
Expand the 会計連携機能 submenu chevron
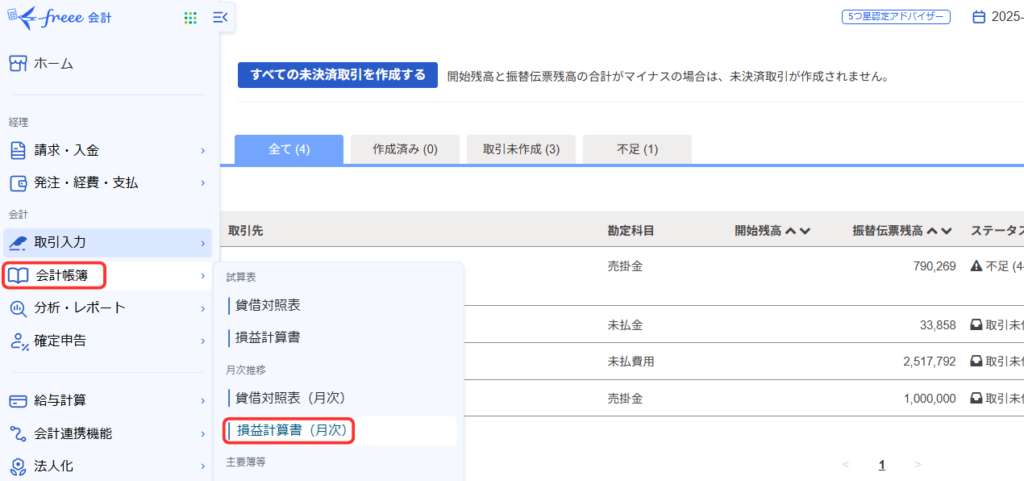pos(202,434)
